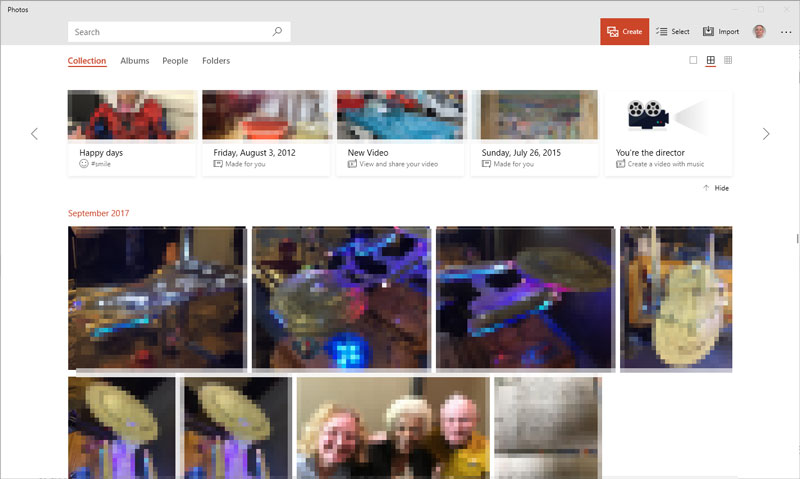This screenshot has height=479, width=800.
Task: Go to the Folders tab
Action: (x=216, y=61)
